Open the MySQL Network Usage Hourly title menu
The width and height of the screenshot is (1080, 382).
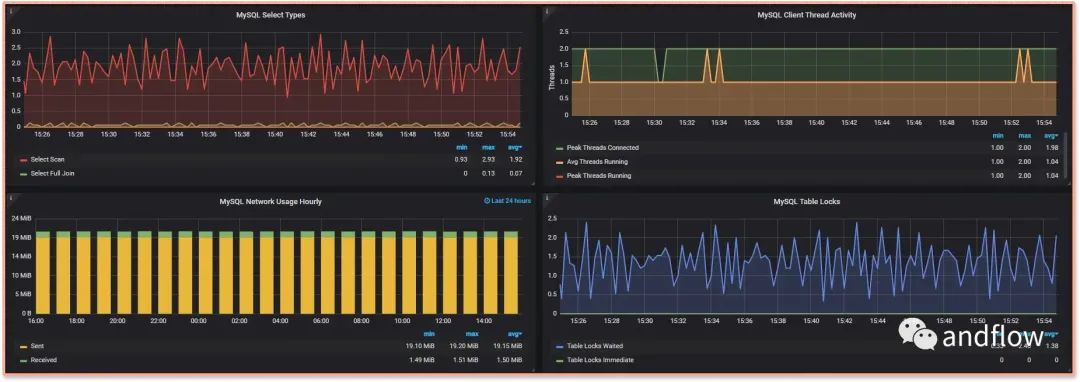pyautogui.click(x=271, y=202)
